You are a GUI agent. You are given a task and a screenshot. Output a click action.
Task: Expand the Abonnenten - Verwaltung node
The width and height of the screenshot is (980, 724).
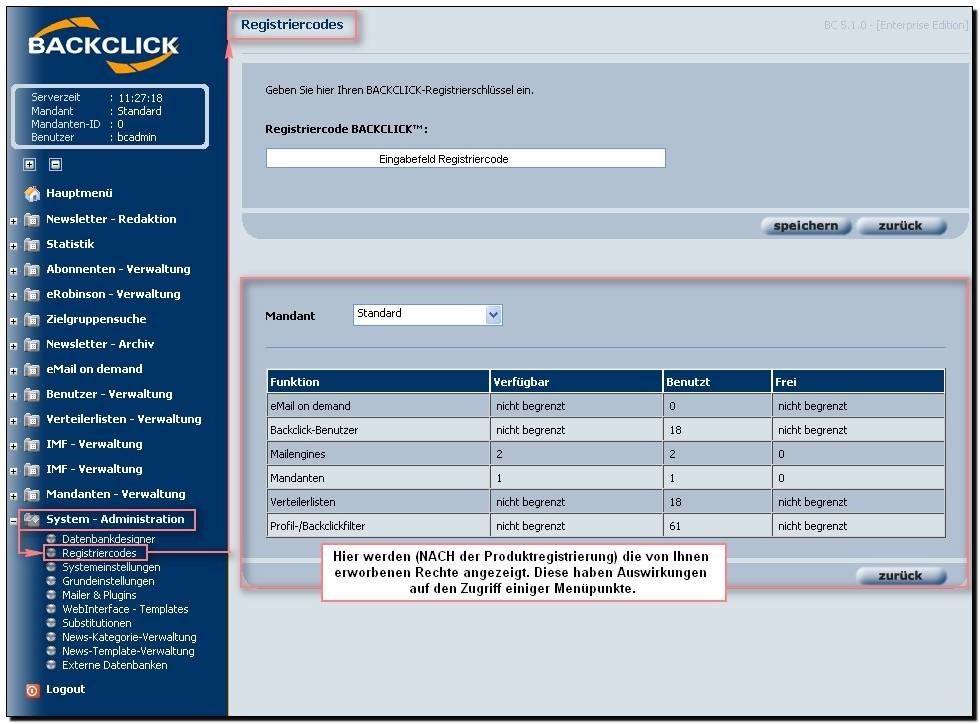pos(14,270)
